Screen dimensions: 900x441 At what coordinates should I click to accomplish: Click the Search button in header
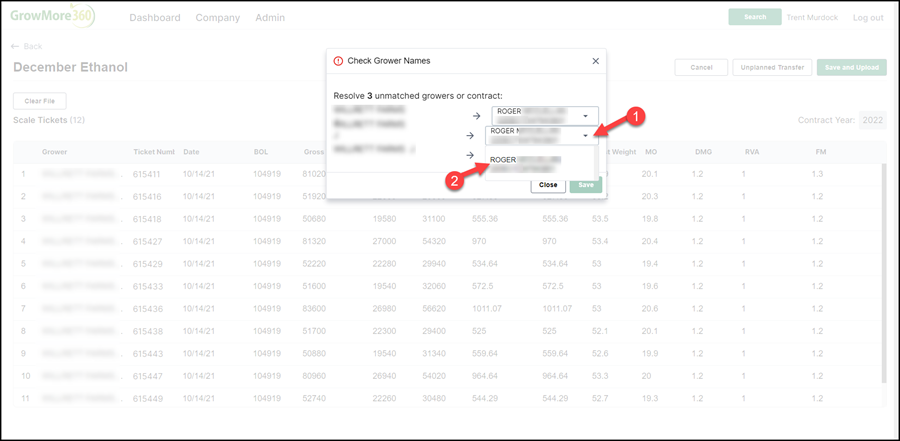click(755, 17)
